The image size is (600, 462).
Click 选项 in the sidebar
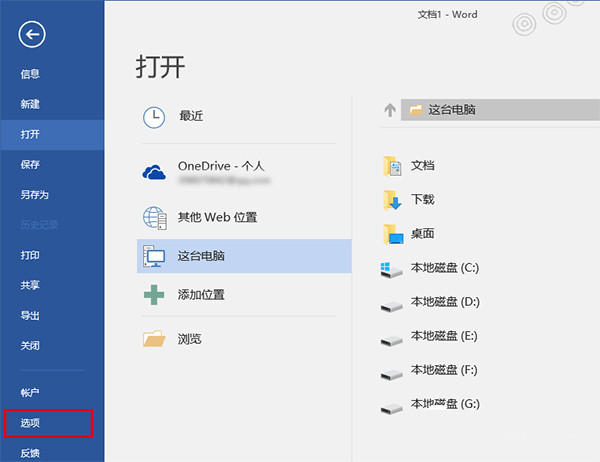click(x=30, y=423)
